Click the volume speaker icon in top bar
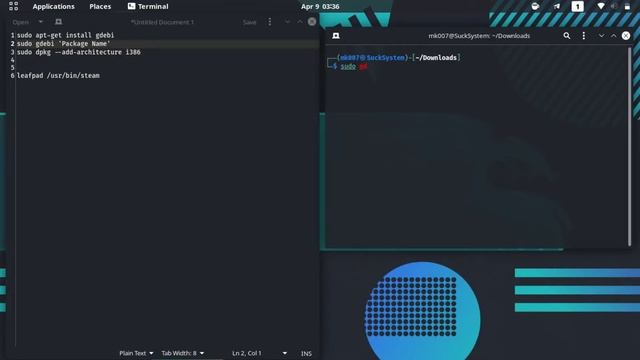Image resolution: width=640 pixels, height=360 pixels. 614,6
